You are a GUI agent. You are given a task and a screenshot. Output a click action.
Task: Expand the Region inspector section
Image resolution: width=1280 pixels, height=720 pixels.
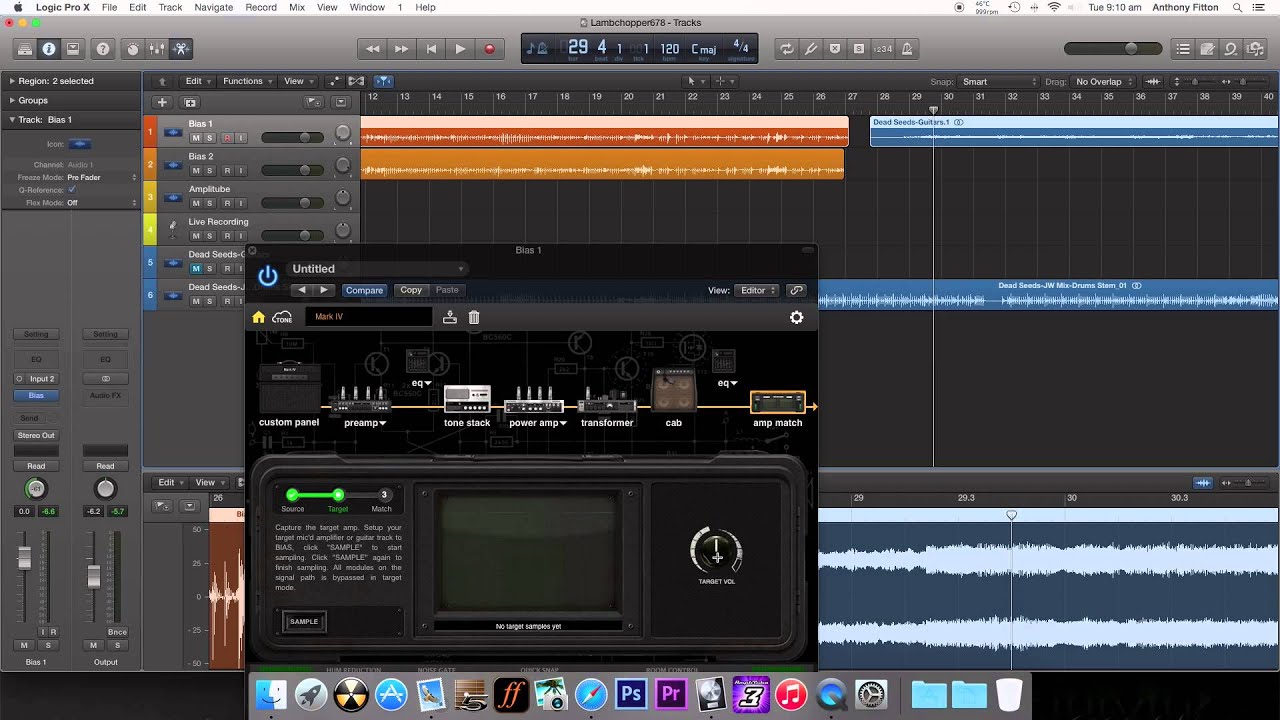point(12,81)
